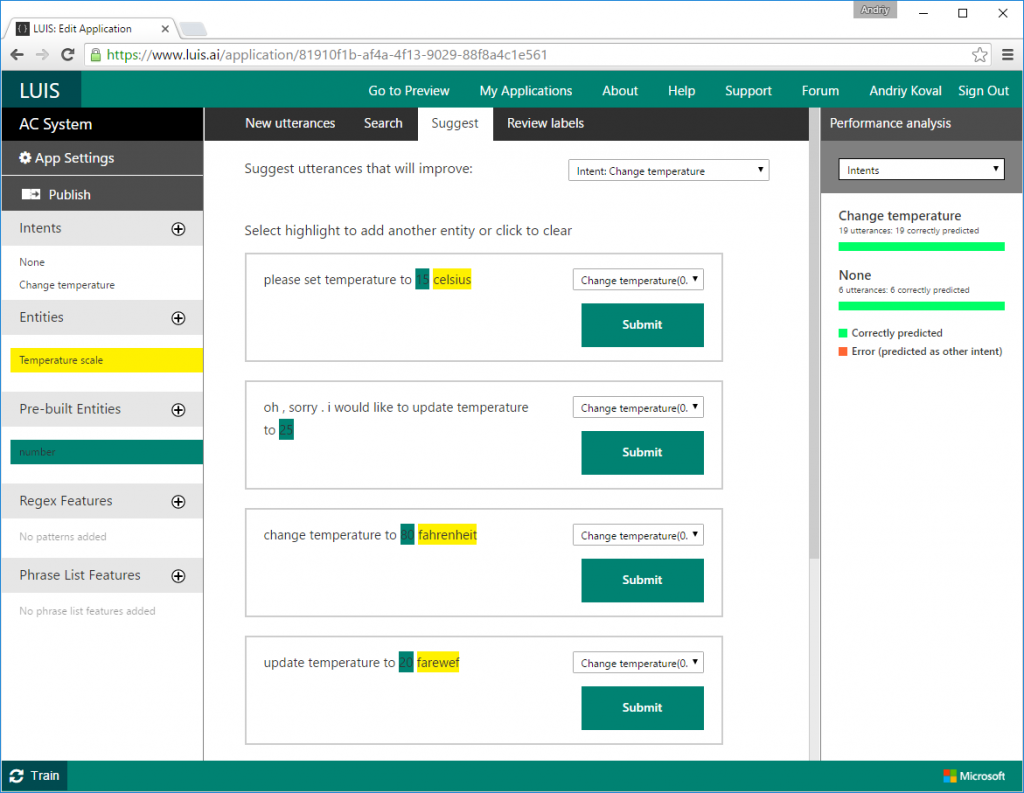Image resolution: width=1024 pixels, height=793 pixels.
Task: Click the highlighted number 25 entity
Action: pyautogui.click(x=286, y=428)
